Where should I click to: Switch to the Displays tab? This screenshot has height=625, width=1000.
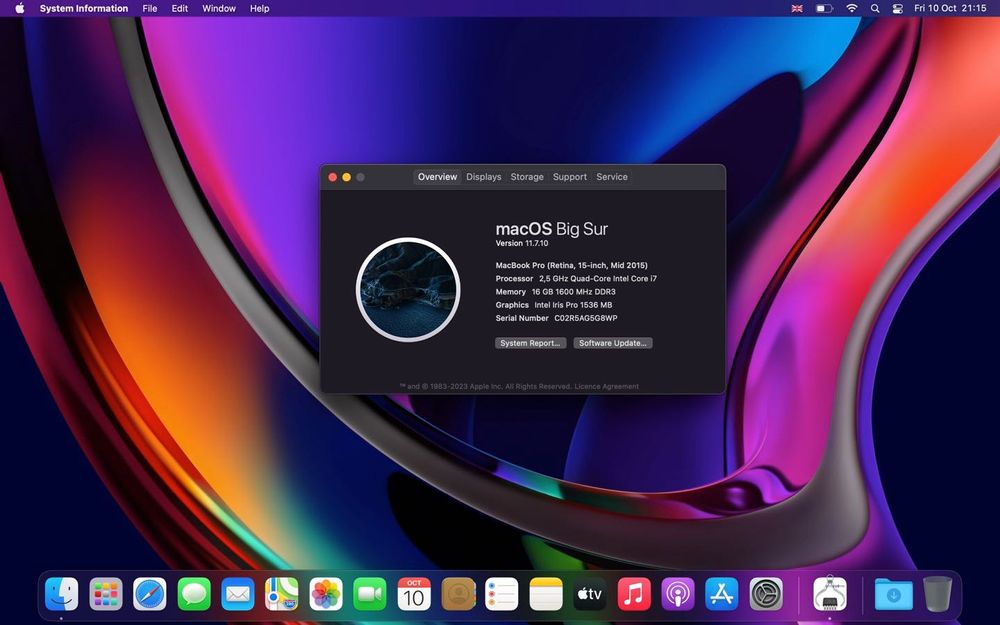coord(483,177)
